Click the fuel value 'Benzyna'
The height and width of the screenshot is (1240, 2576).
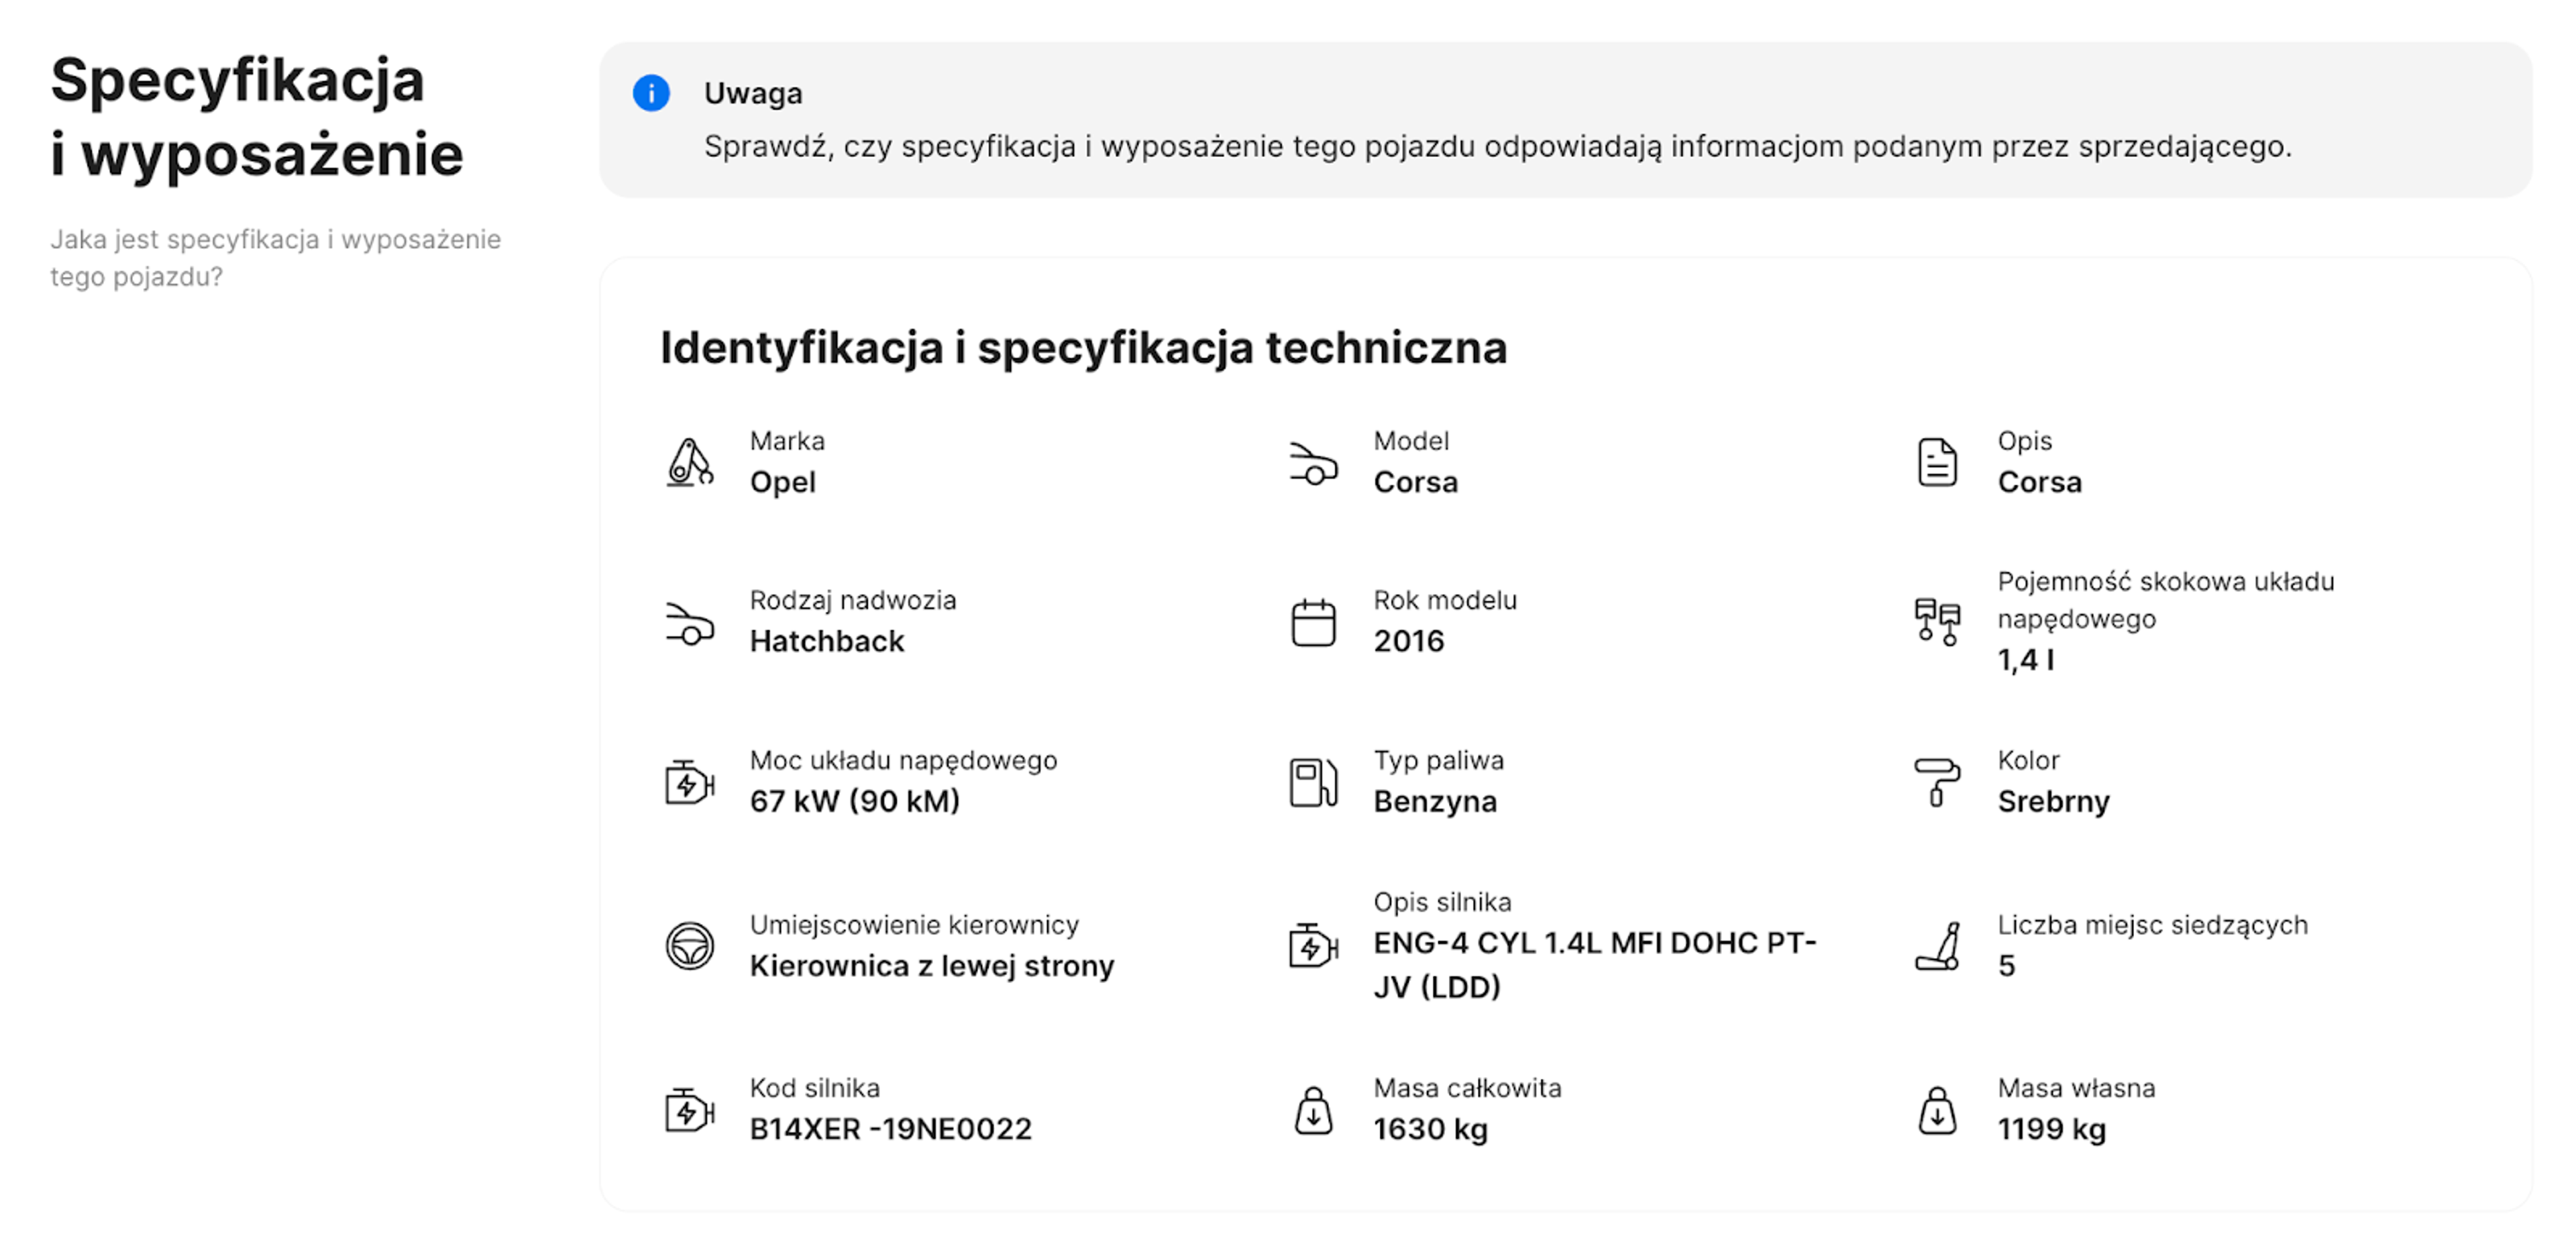pyautogui.click(x=1435, y=802)
